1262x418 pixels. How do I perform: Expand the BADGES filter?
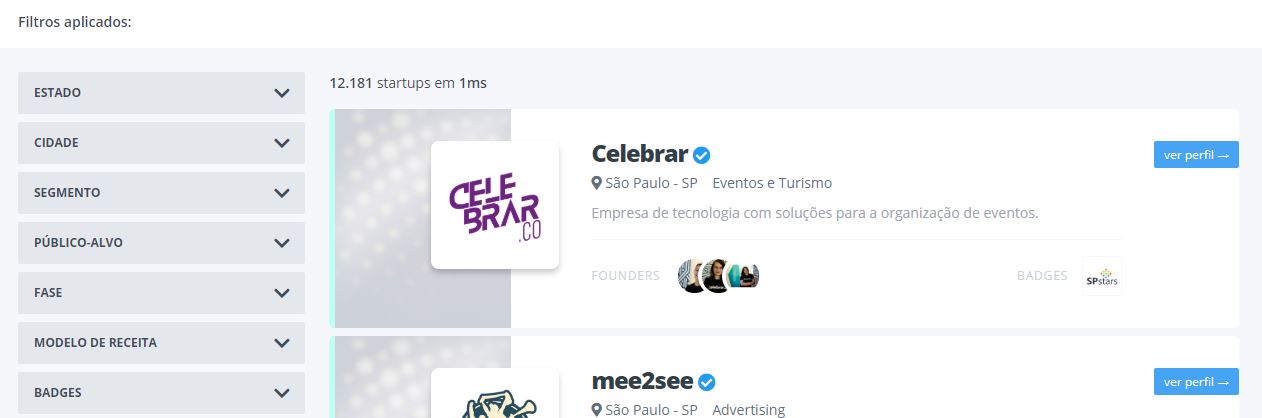pyautogui.click(x=161, y=393)
